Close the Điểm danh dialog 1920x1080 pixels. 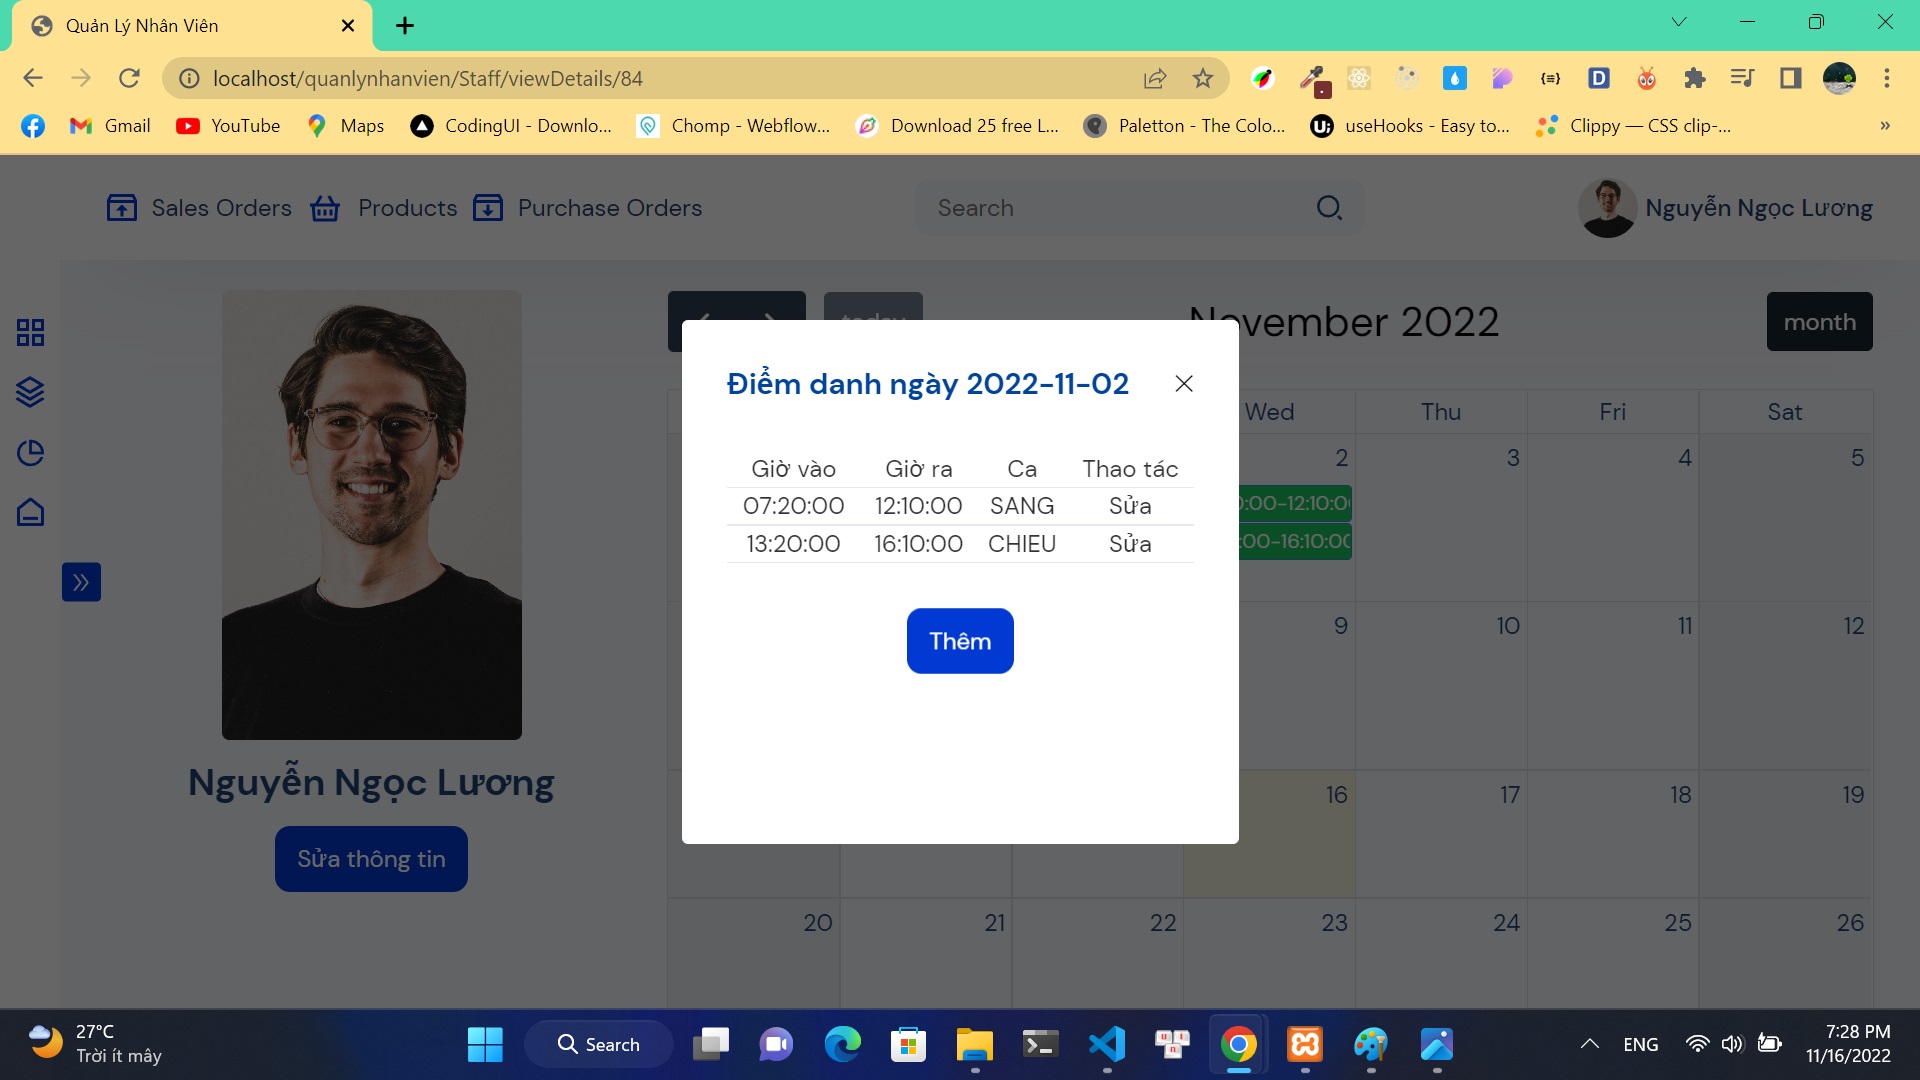pyautogui.click(x=1184, y=384)
